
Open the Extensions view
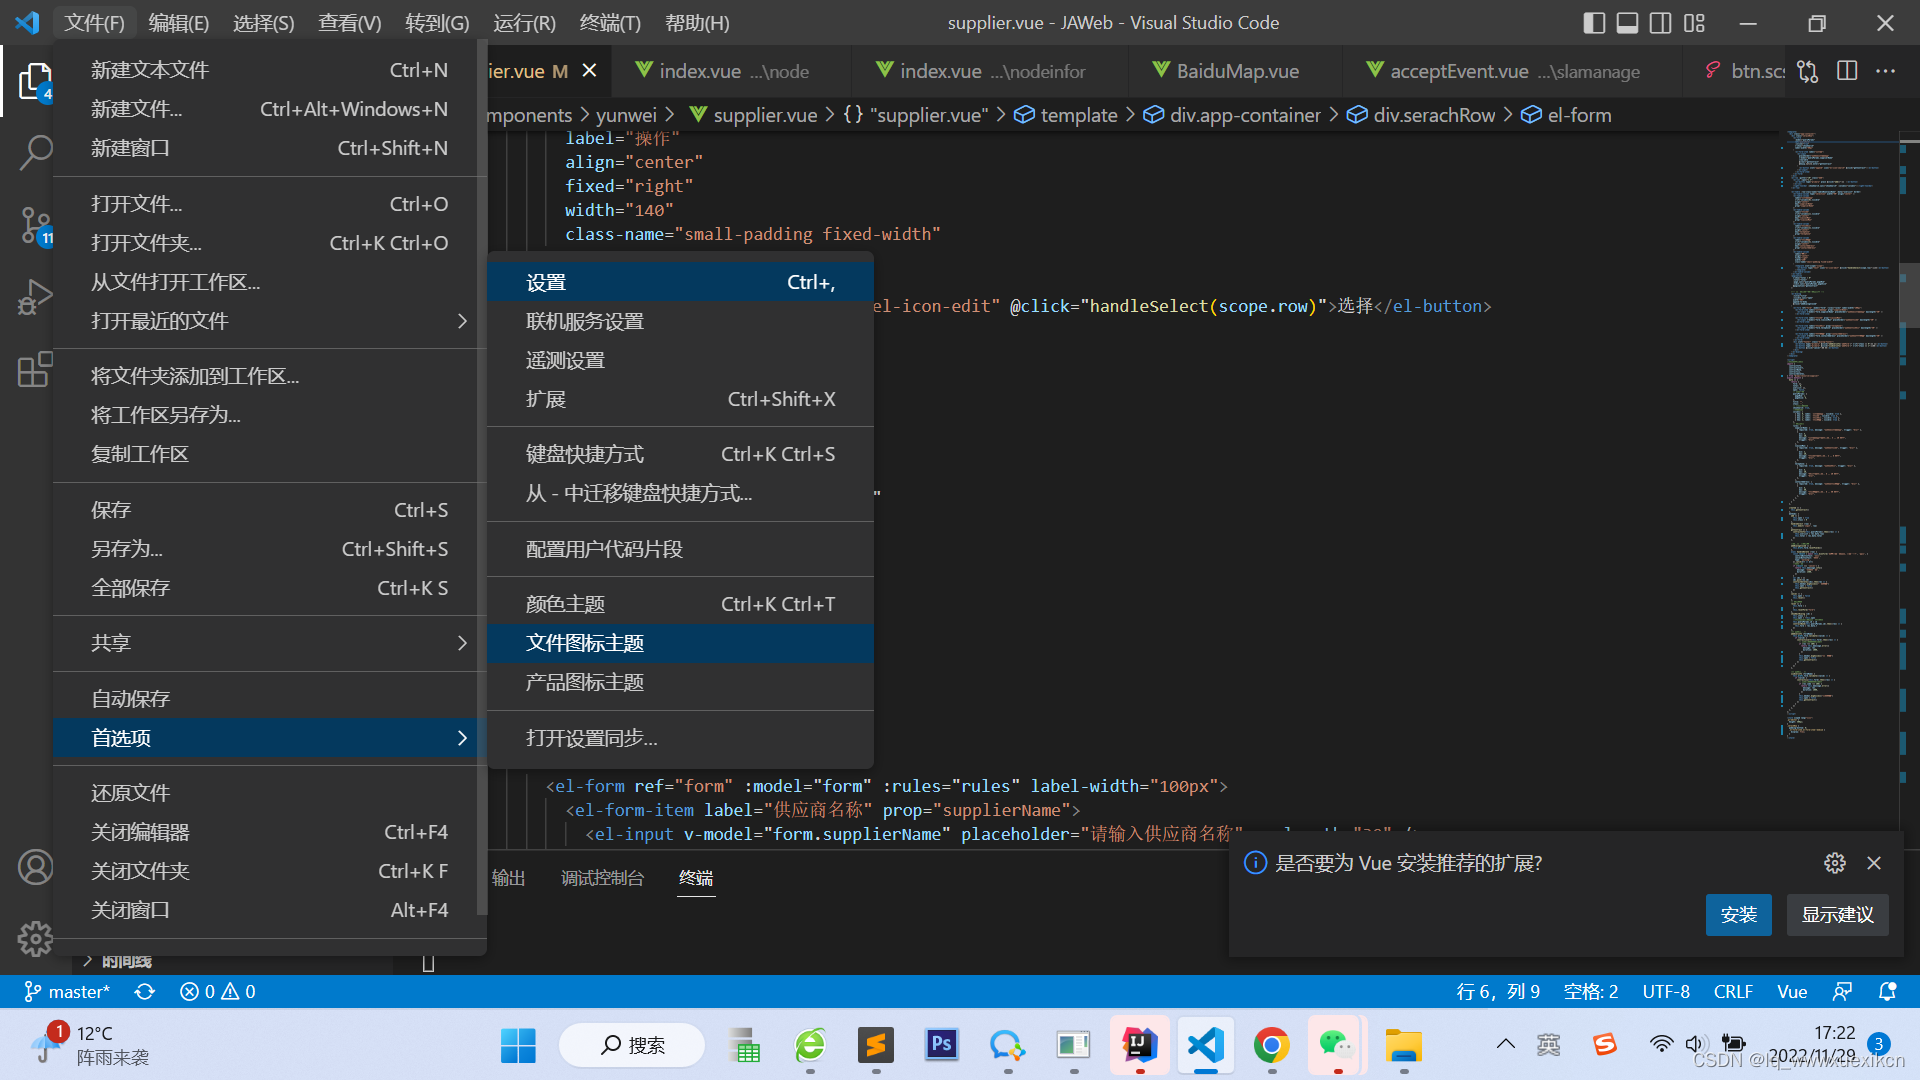tap(36, 369)
